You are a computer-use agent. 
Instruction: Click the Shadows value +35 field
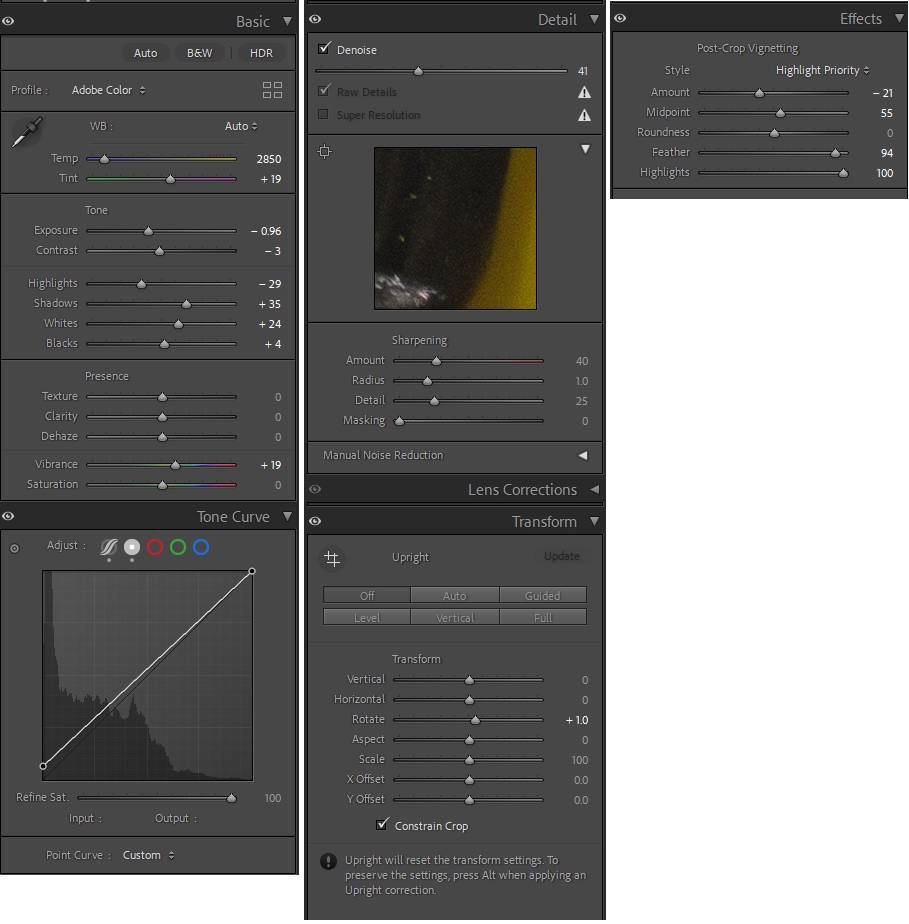click(x=270, y=304)
